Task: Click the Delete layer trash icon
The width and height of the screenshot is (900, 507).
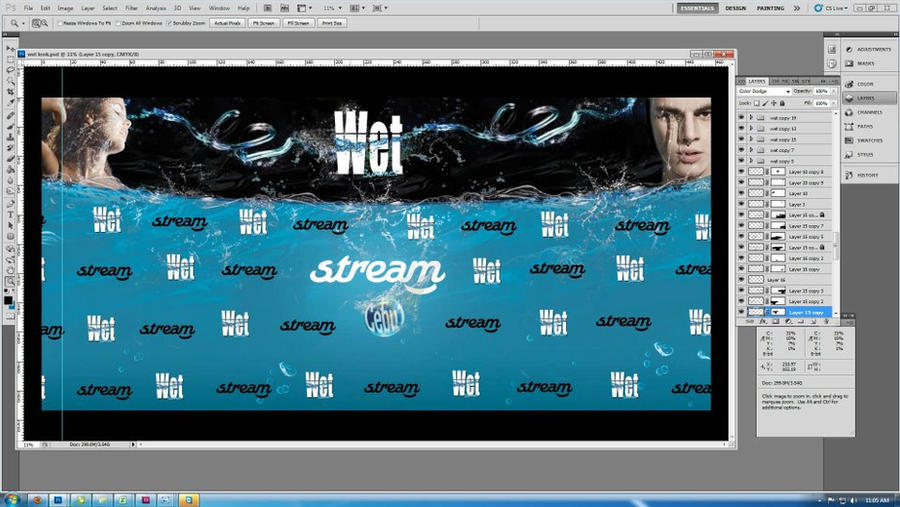Action: click(x=827, y=322)
